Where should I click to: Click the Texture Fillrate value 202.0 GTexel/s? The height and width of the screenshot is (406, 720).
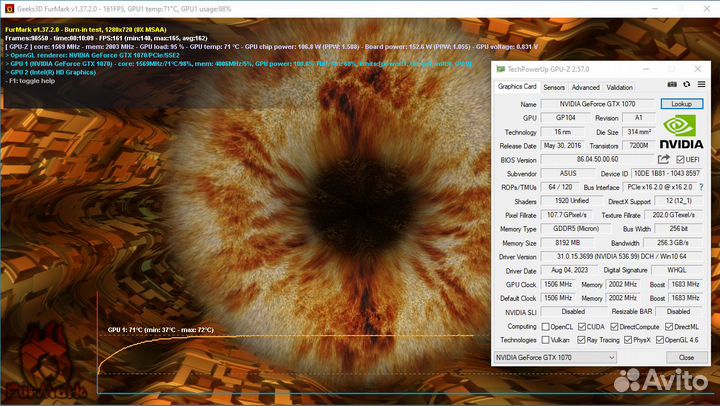click(674, 214)
